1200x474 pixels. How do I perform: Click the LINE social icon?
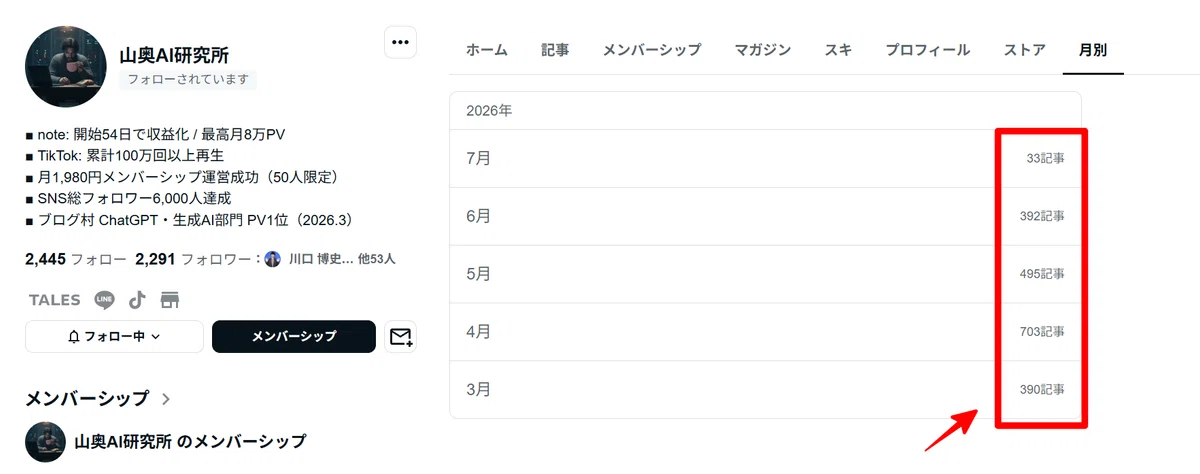tap(104, 300)
